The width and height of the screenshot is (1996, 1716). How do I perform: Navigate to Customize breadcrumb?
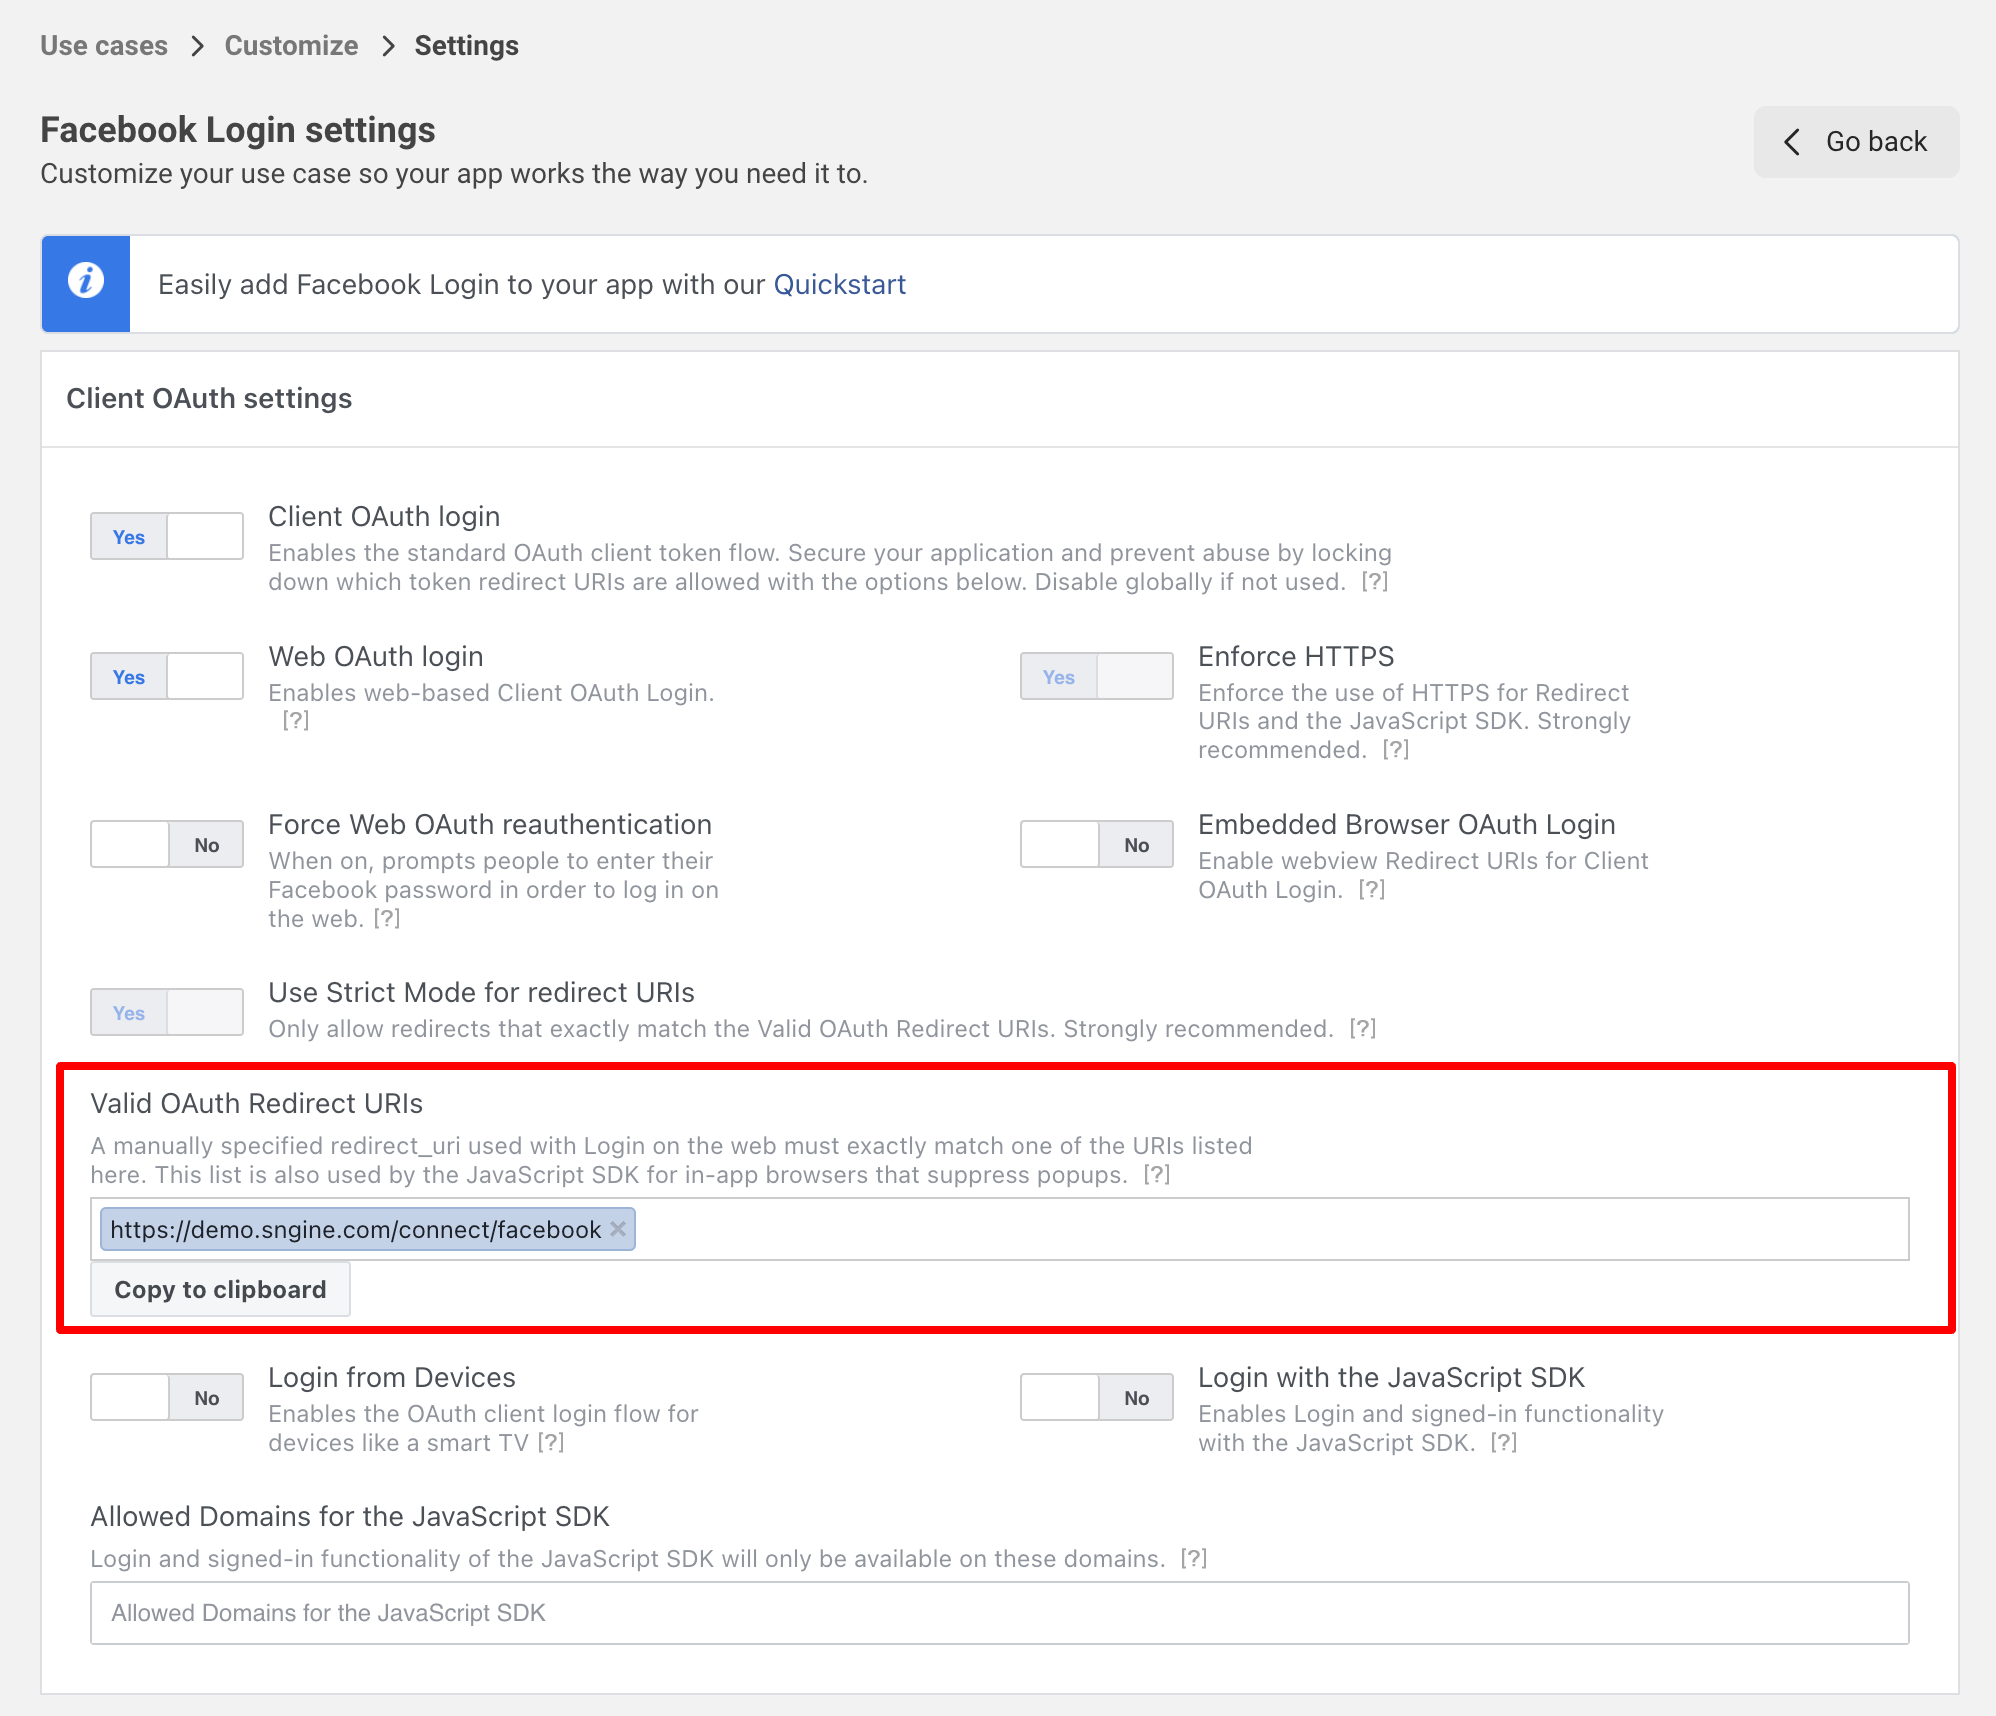pos(291,46)
